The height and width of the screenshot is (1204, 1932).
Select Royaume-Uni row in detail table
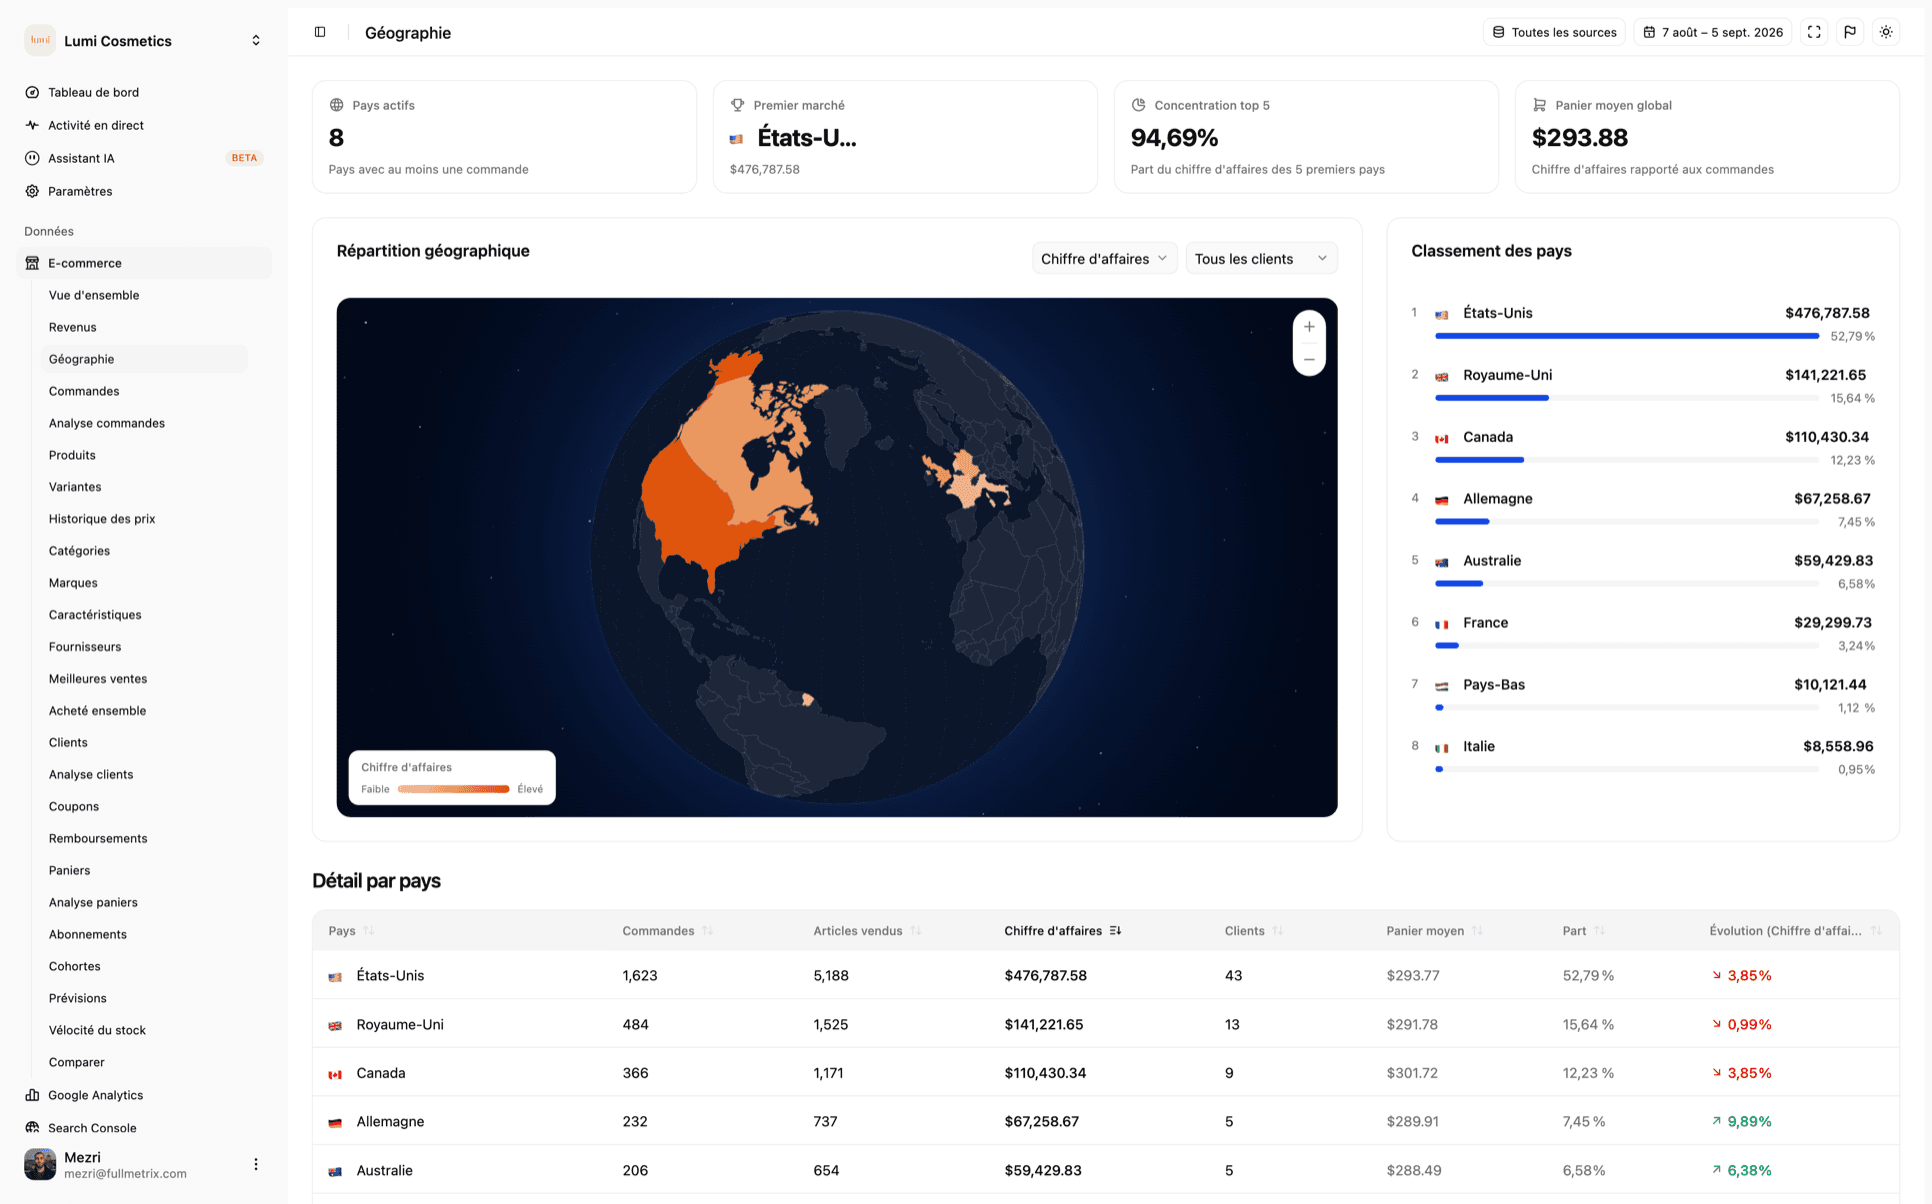point(1105,1024)
